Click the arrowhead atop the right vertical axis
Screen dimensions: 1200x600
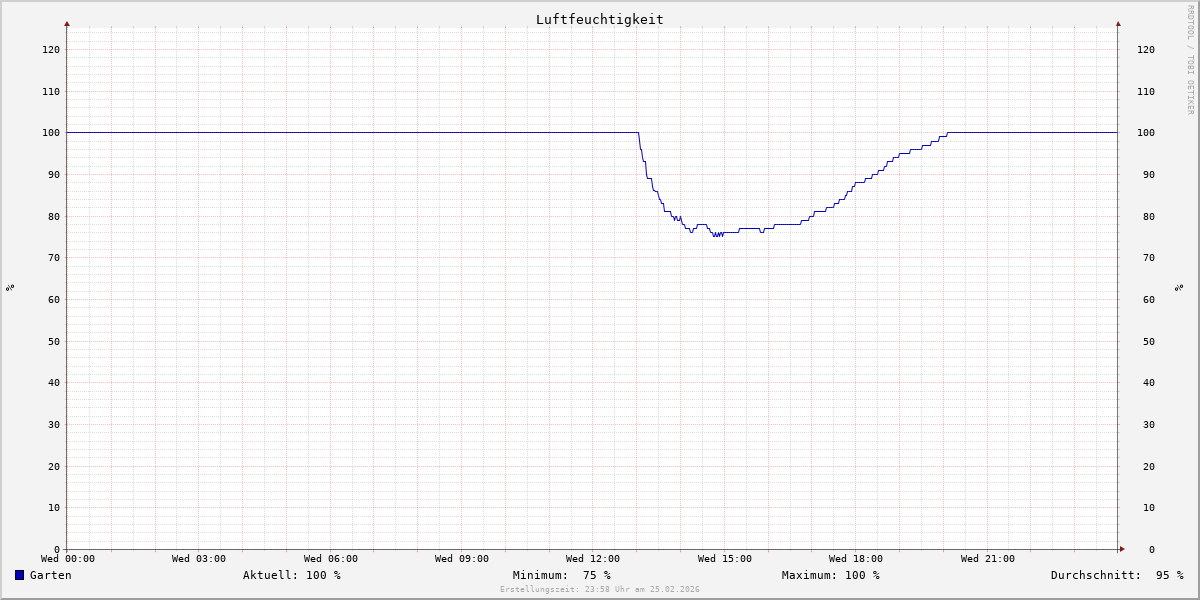click(1118, 23)
